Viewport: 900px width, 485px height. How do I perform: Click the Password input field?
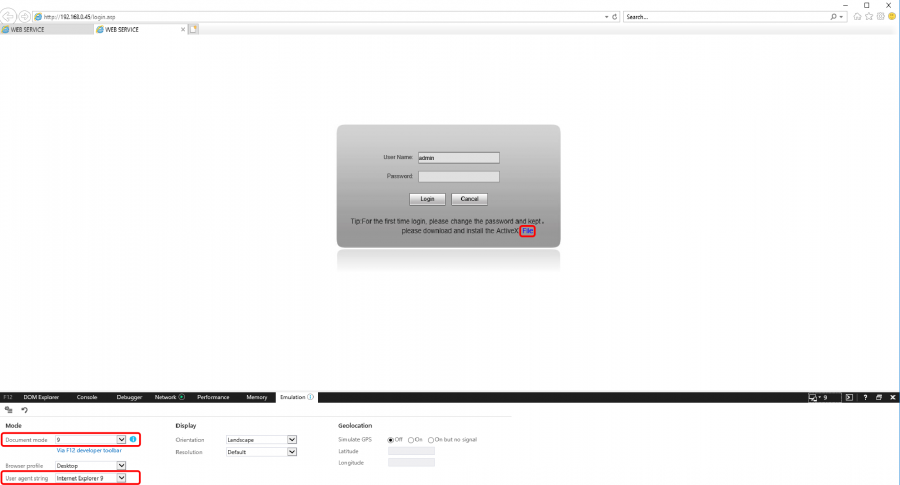pyautogui.click(x=458, y=176)
